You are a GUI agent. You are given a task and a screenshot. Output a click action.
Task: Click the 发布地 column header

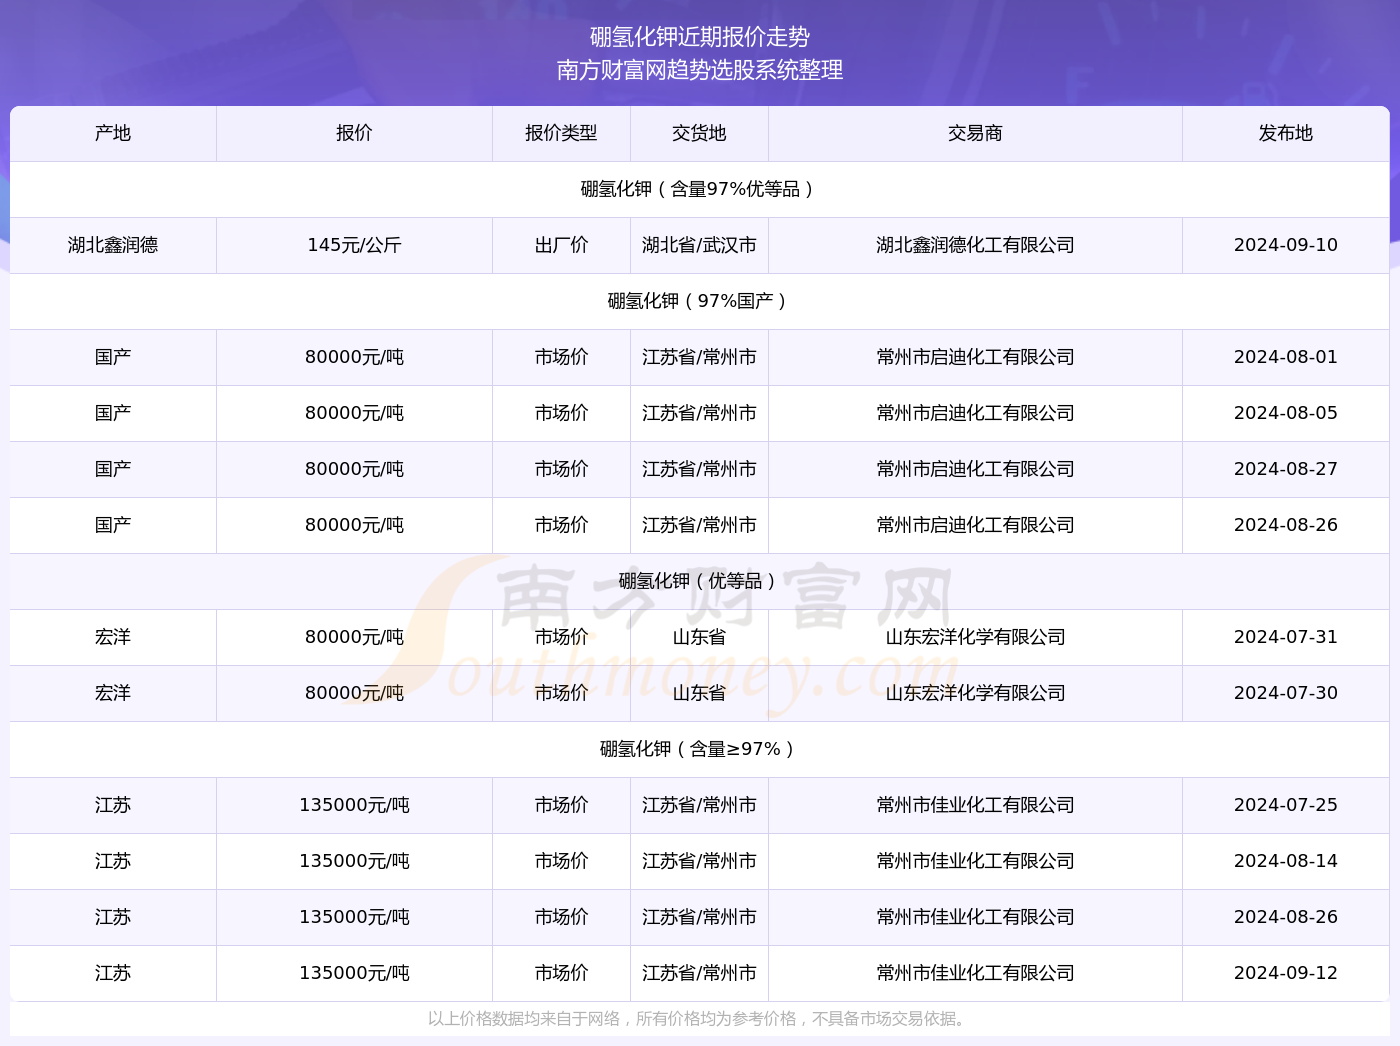pos(1286,133)
